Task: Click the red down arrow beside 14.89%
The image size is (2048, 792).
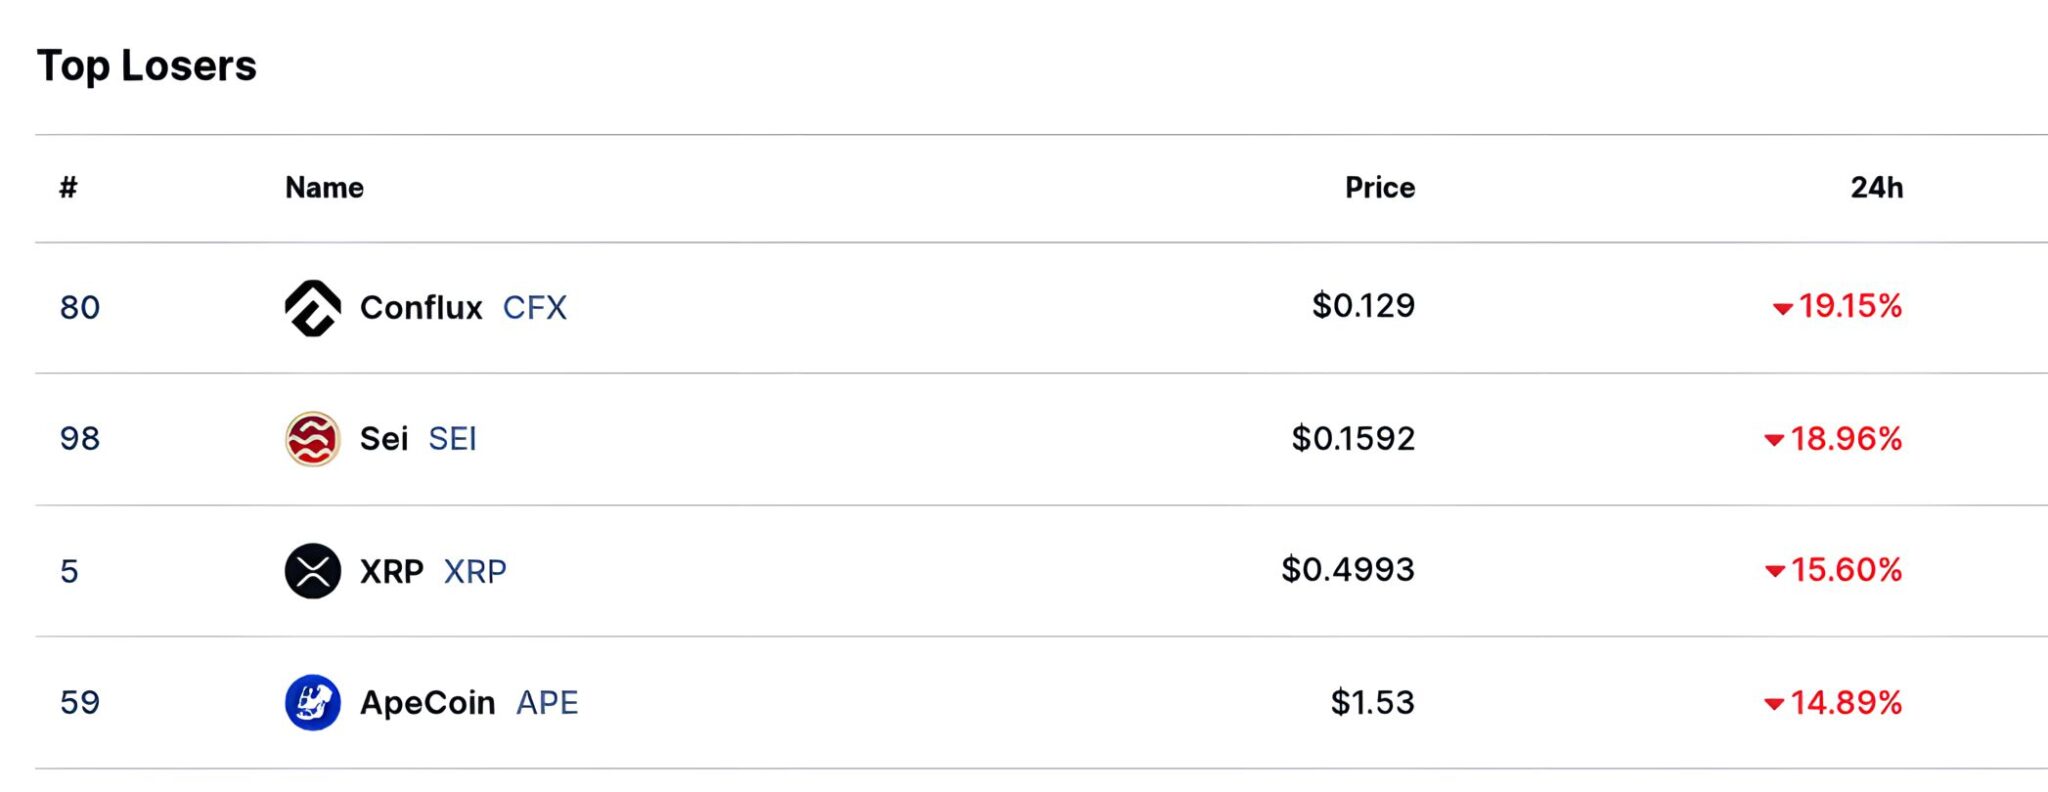Action: point(1774,704)
